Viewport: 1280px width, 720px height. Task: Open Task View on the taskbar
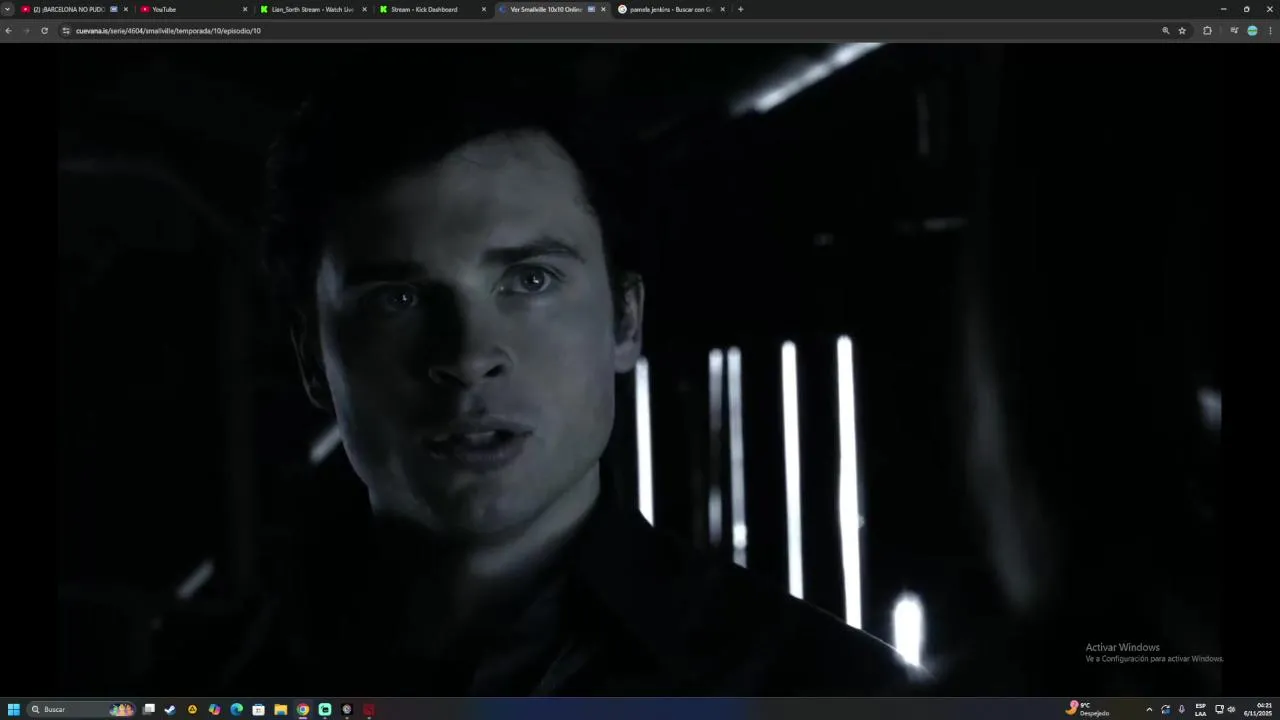pos(149,709)
